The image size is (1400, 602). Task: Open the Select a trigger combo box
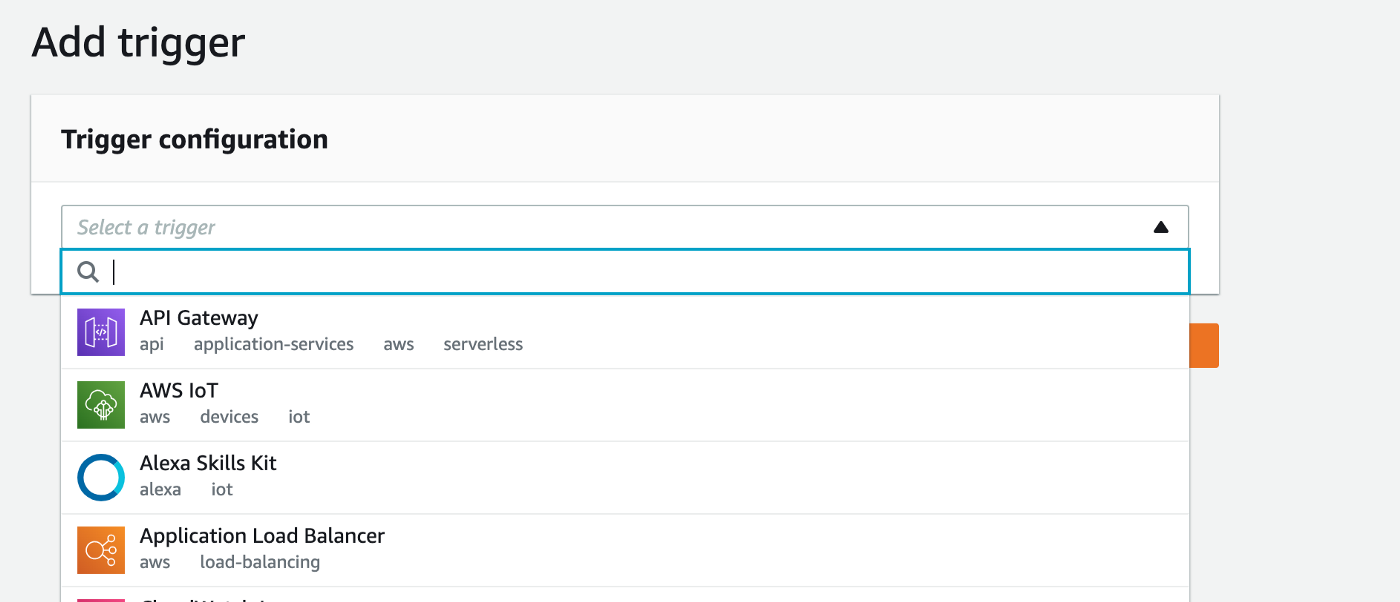coord(625,227)
